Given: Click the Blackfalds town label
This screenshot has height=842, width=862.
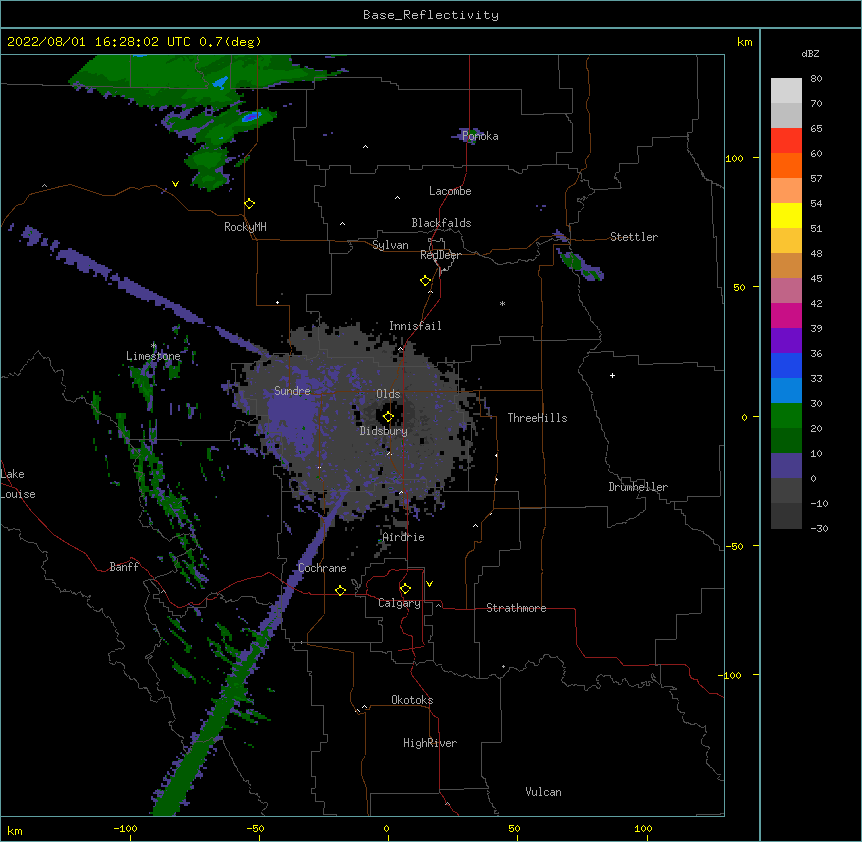Looking at the screenshot, I should click(441, 223).
